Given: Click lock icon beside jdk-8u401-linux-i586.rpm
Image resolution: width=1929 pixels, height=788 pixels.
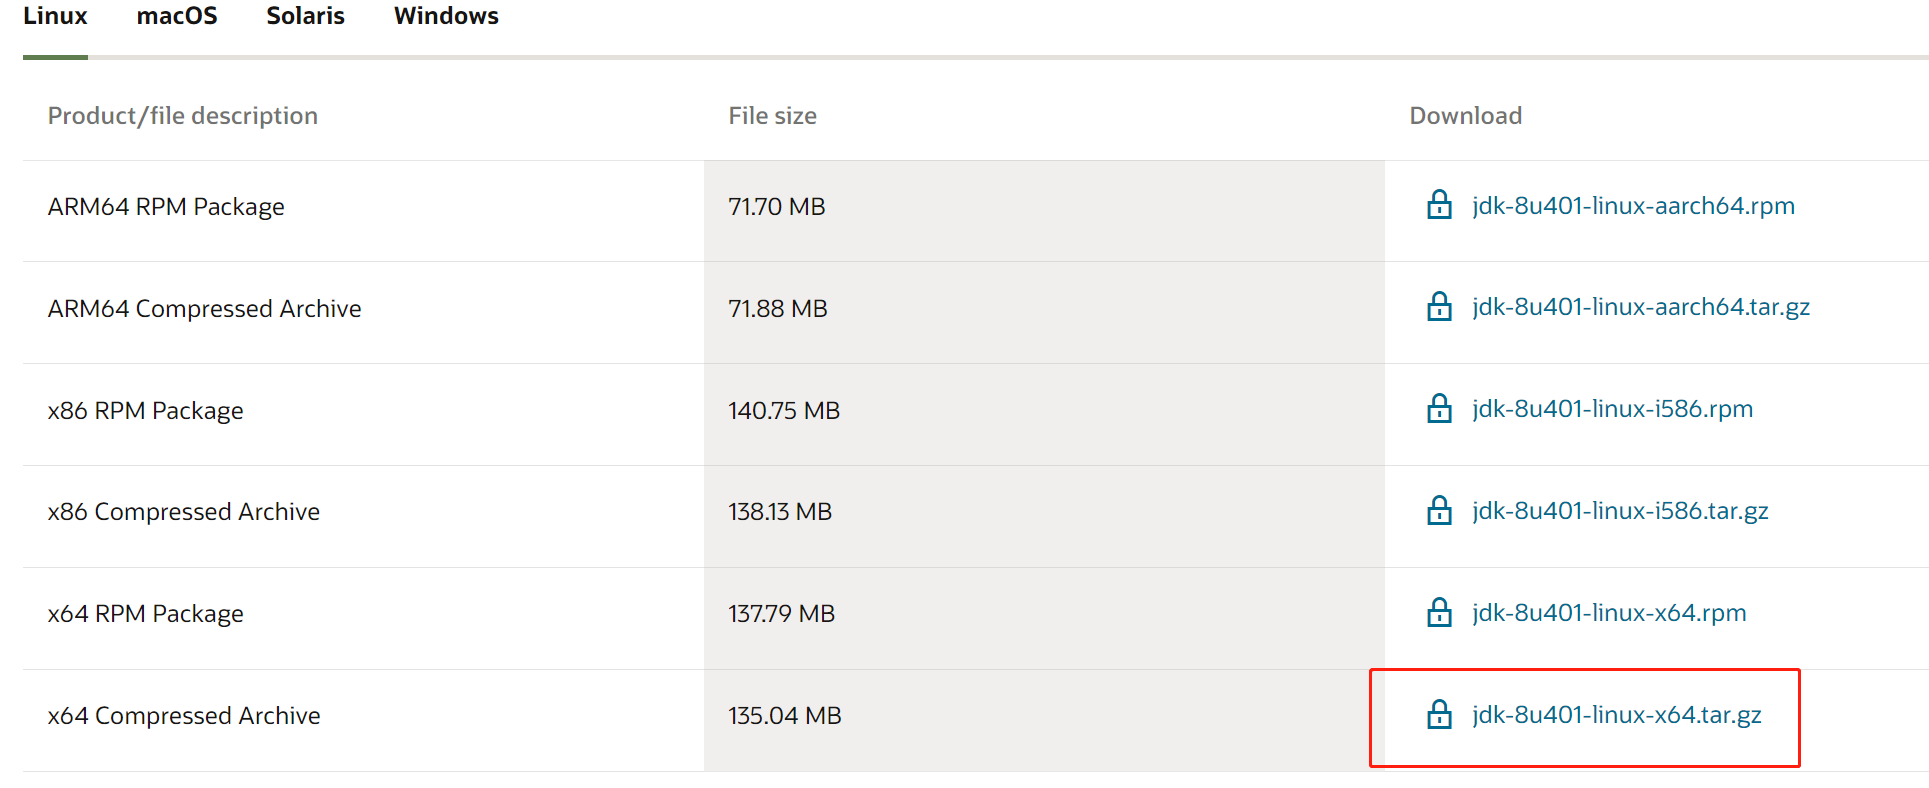Looking at the screenshot, I should click(x=1439, y=409).
